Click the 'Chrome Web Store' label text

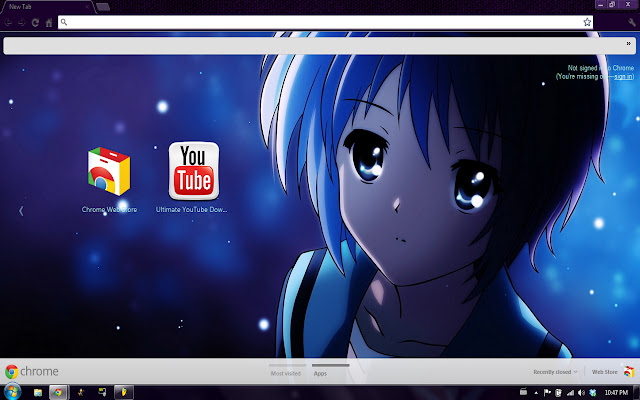[109, 209]
